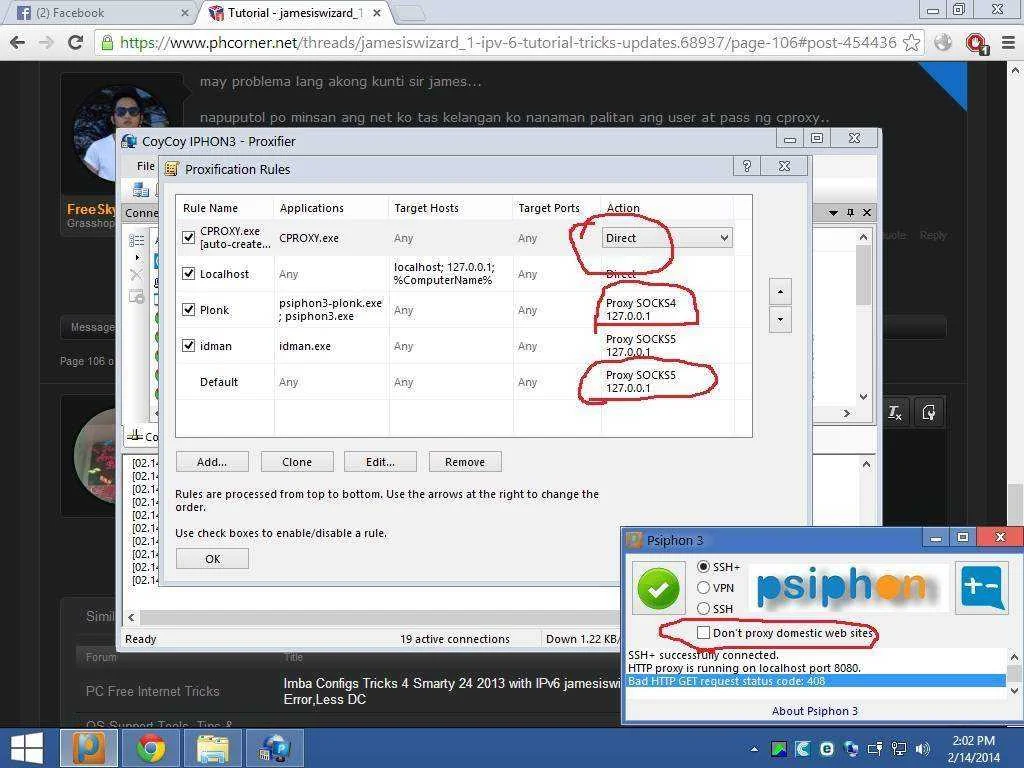Viewport: 1024px width, 768px height.
Task: Click the Edit... button
Action: (x=380, y=462)
